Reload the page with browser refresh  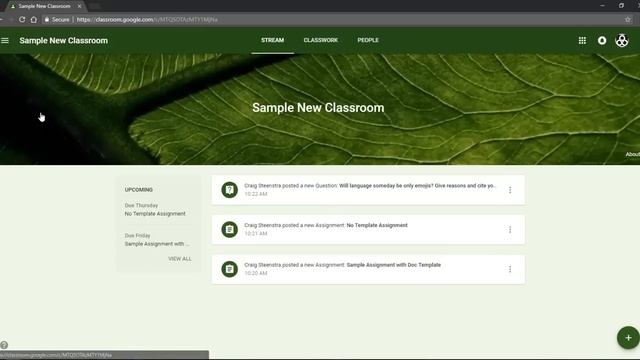[x=22, y=19]
